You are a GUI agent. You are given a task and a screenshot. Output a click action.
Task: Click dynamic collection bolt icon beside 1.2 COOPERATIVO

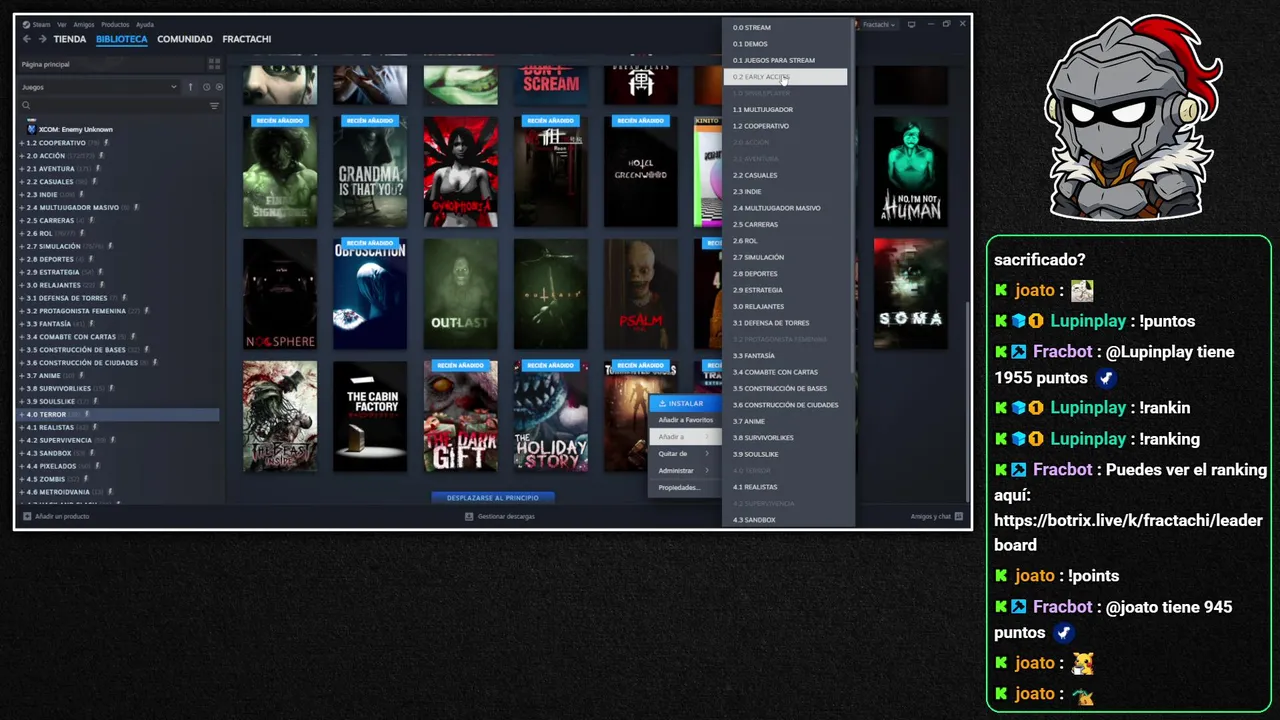(106, 143)
